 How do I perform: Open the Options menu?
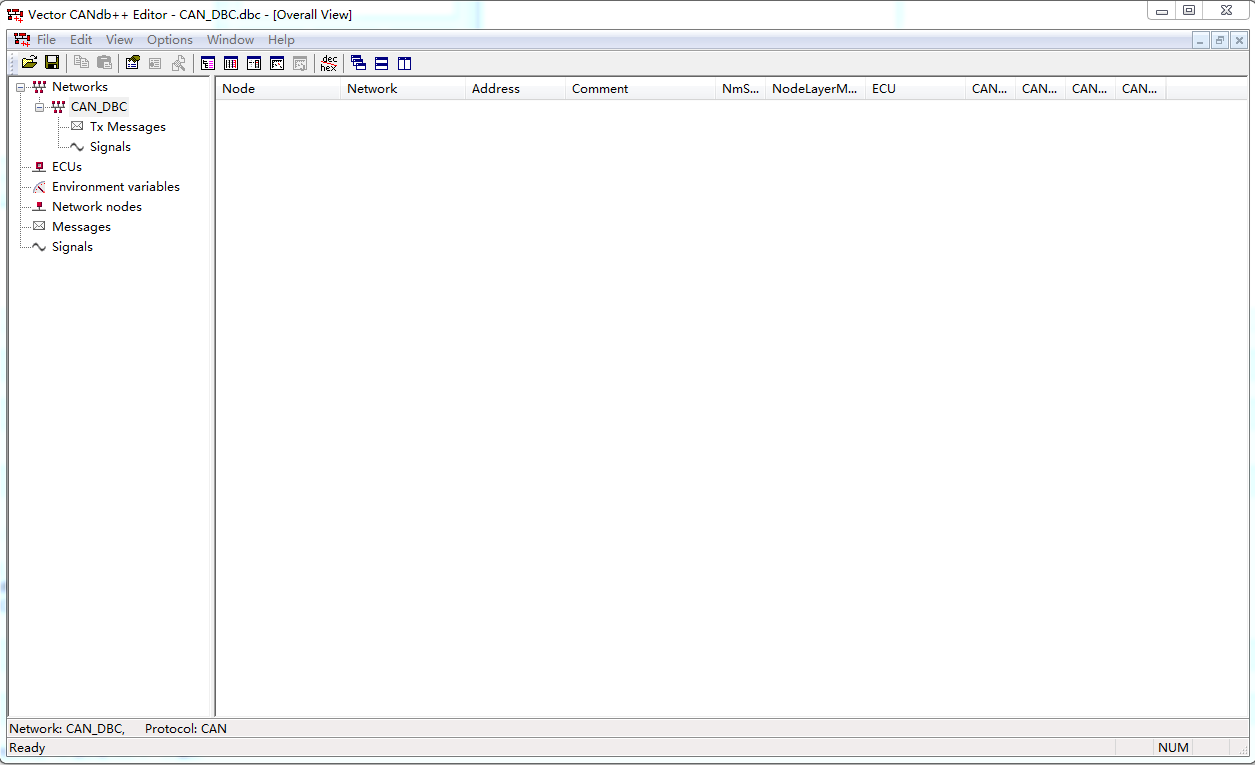point(170,40)
